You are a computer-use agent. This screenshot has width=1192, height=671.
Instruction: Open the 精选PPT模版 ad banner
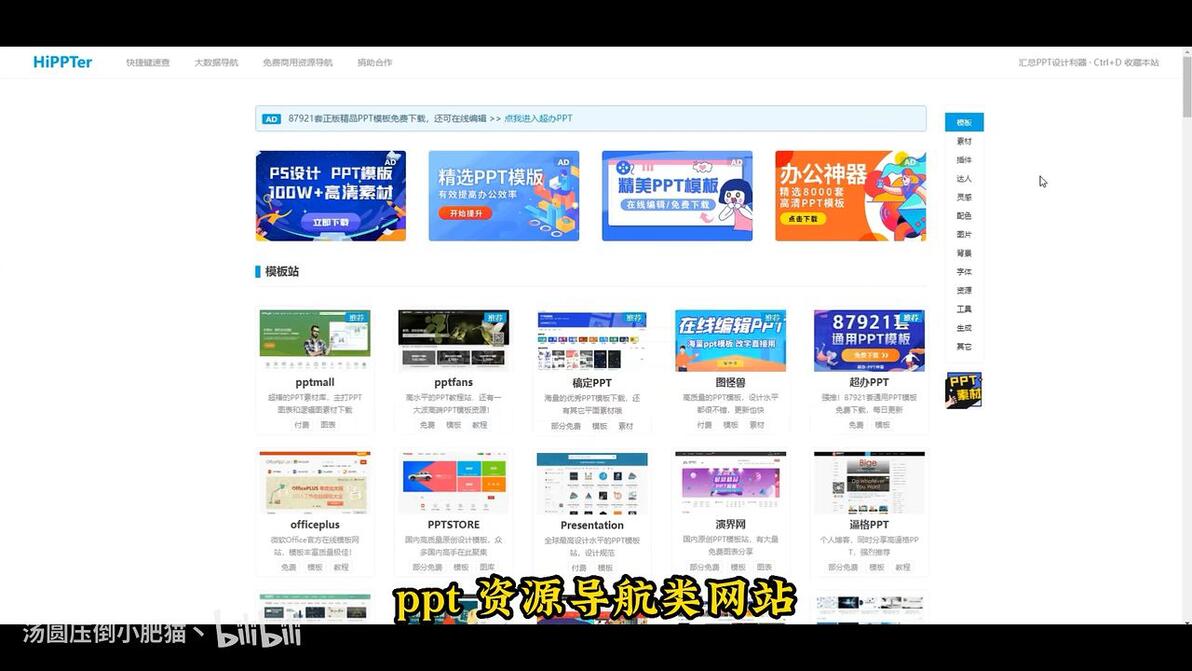503,196
